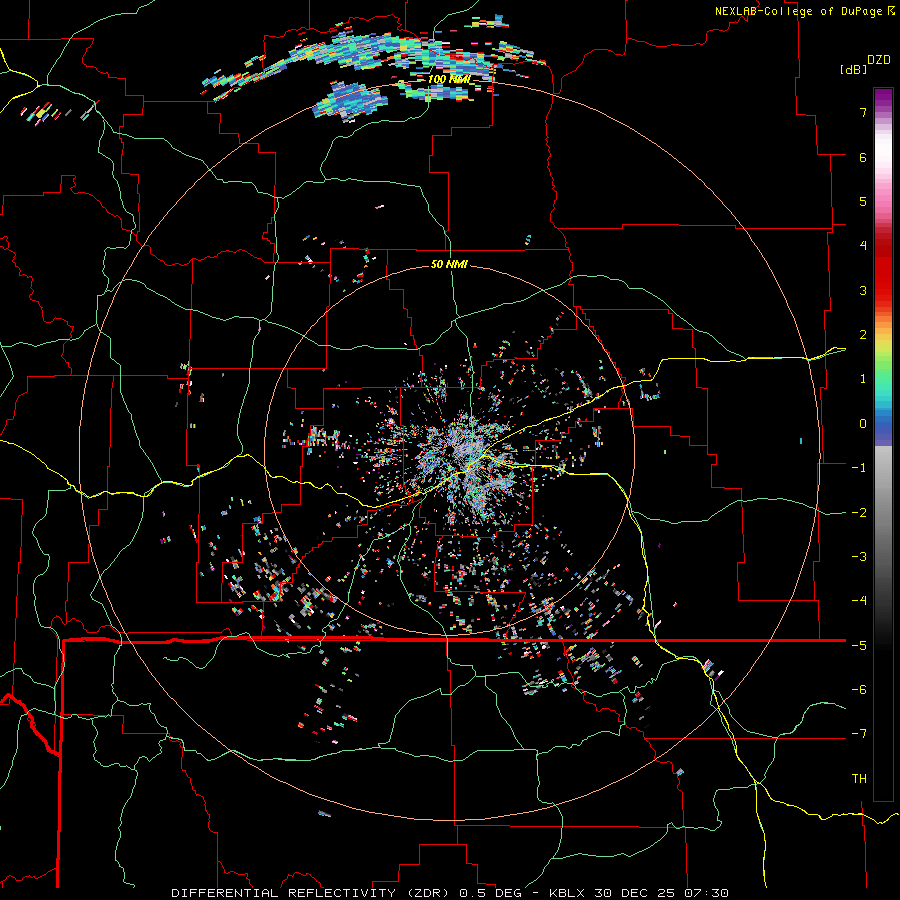The height and width of the screenshot is (900, 900).
Task: Click the -2 value on the color scale
Action: (859, 513)
